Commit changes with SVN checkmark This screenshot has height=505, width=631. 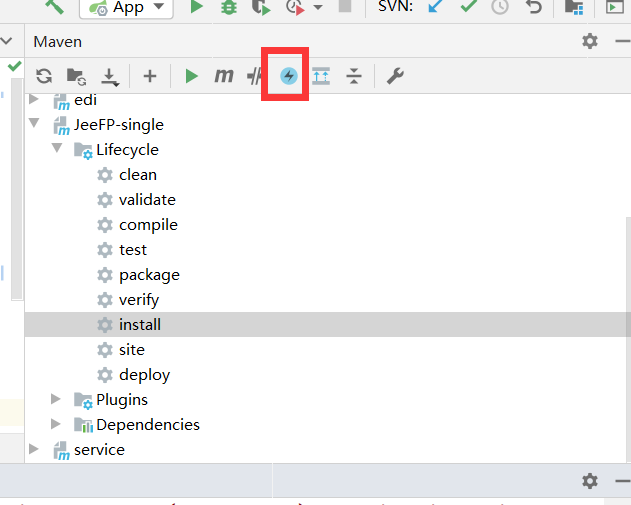point(468,6)
